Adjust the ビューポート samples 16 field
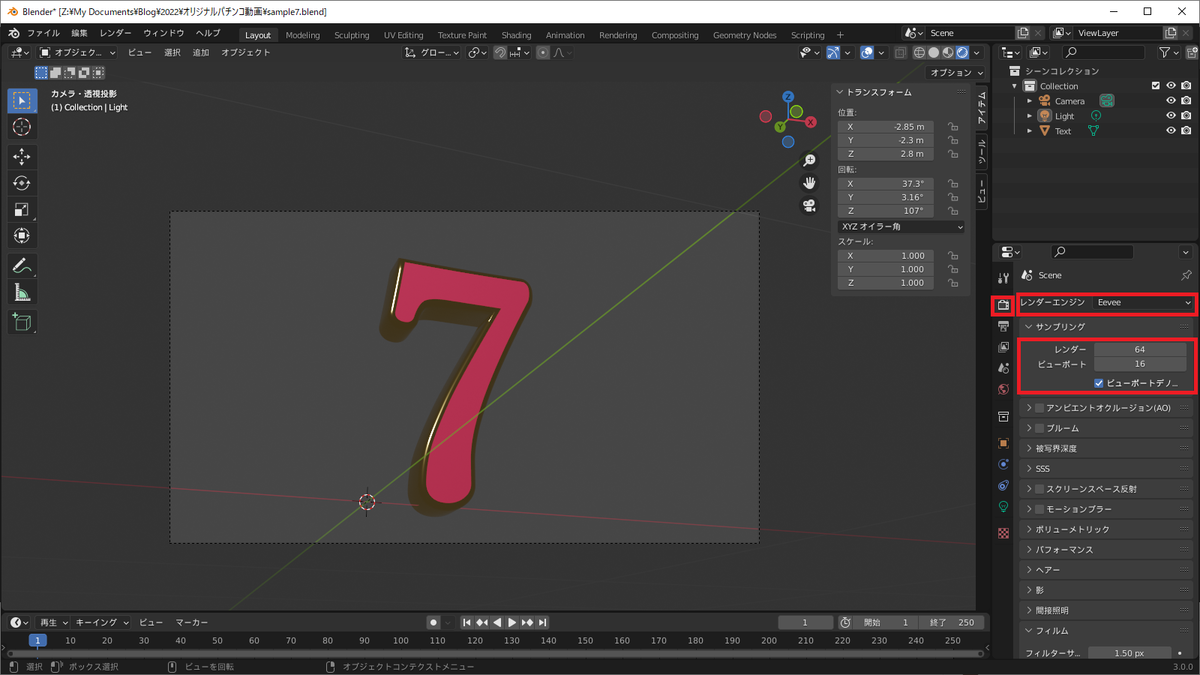This screenshot has width=1200, height=675. click(1140, 364)
